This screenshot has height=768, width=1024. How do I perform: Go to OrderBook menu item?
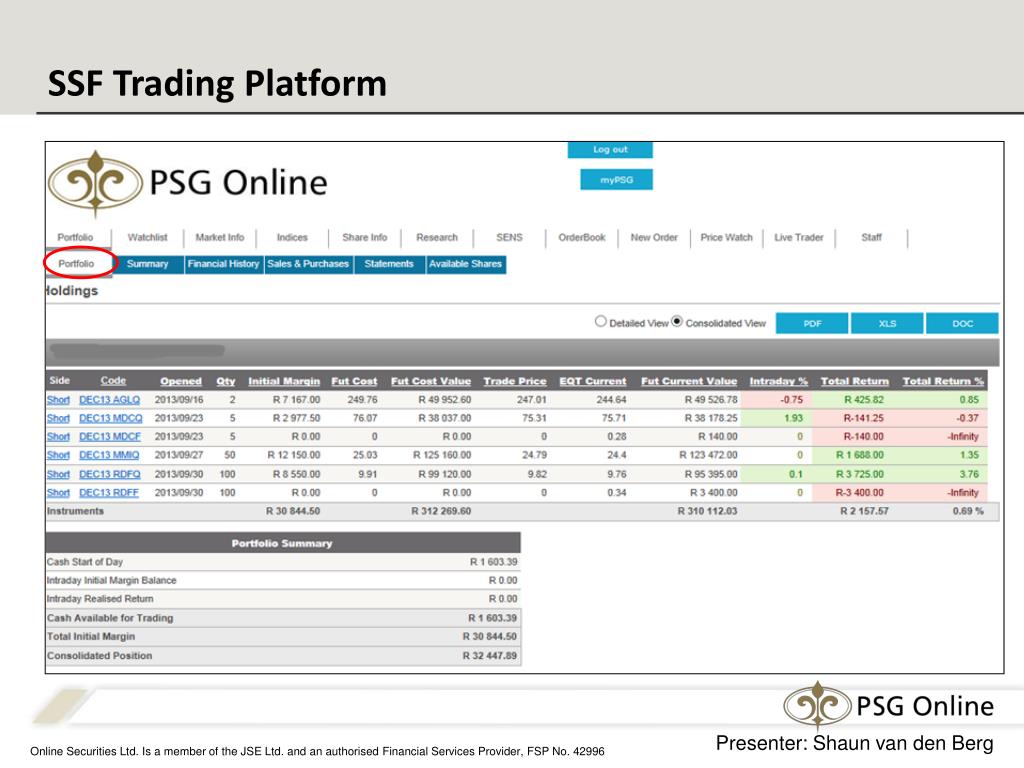[582, 237]
